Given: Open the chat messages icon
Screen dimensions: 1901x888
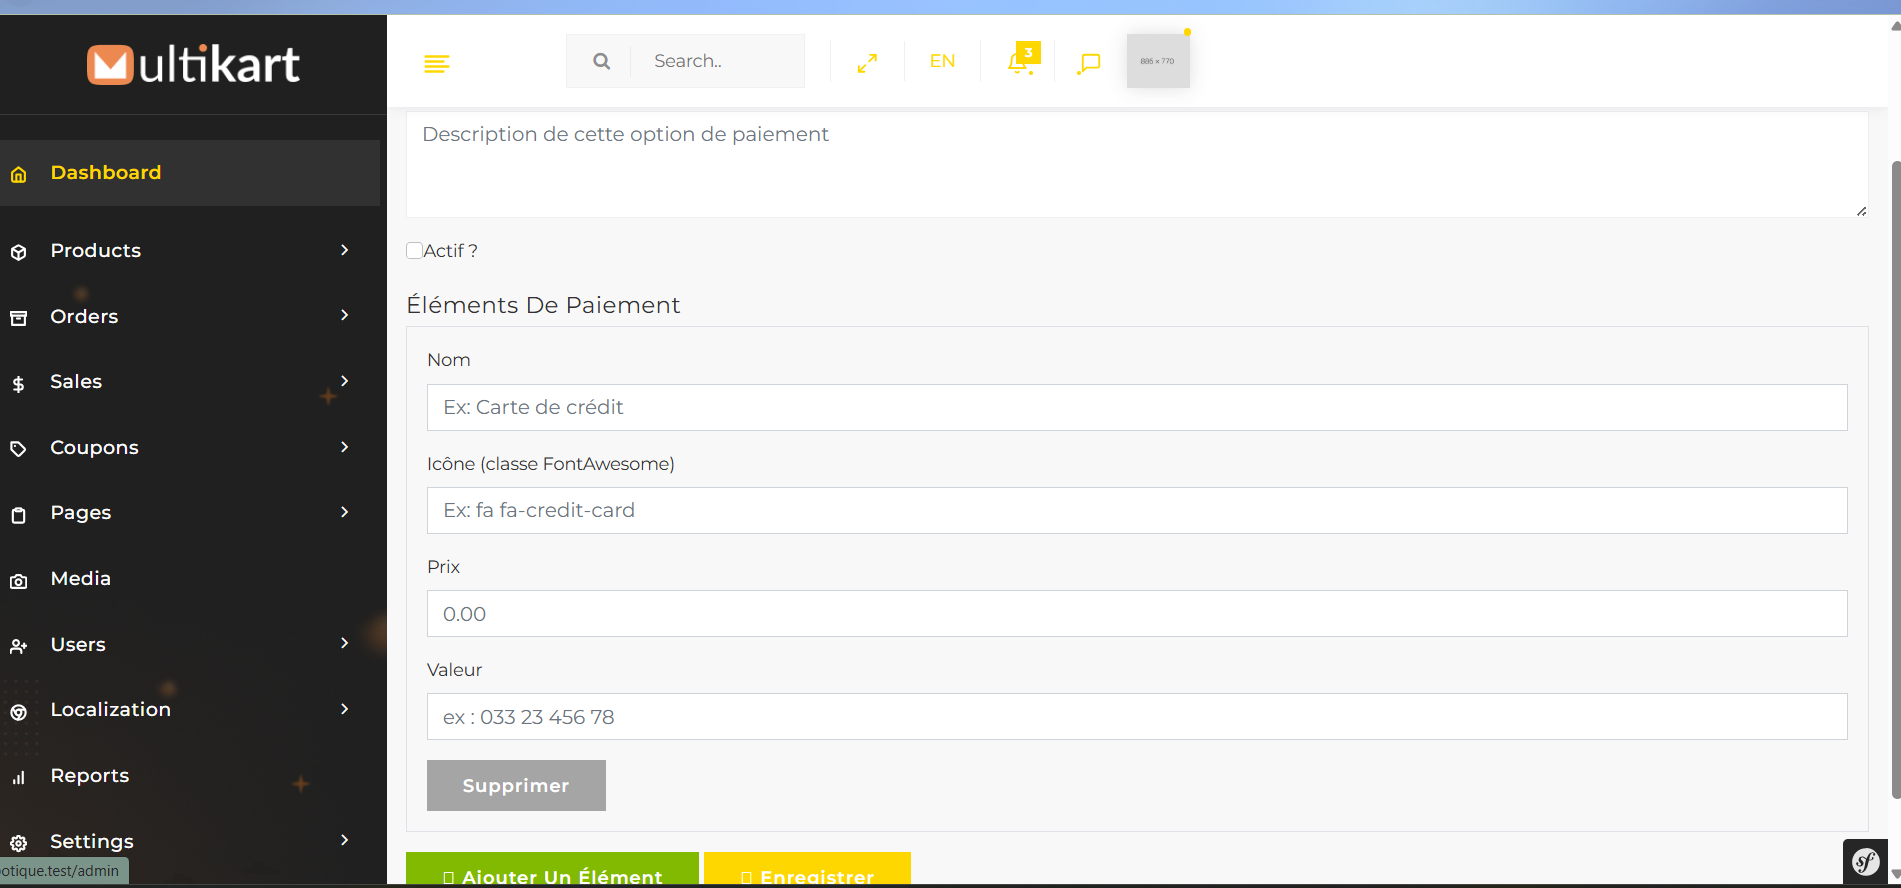Looking at the screenshot, I should 1089,63.
